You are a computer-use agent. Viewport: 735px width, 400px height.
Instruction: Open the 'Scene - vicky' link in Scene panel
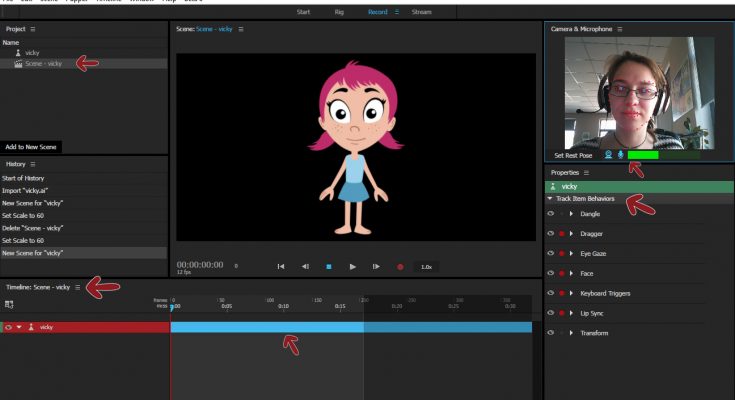pos(214,29)
